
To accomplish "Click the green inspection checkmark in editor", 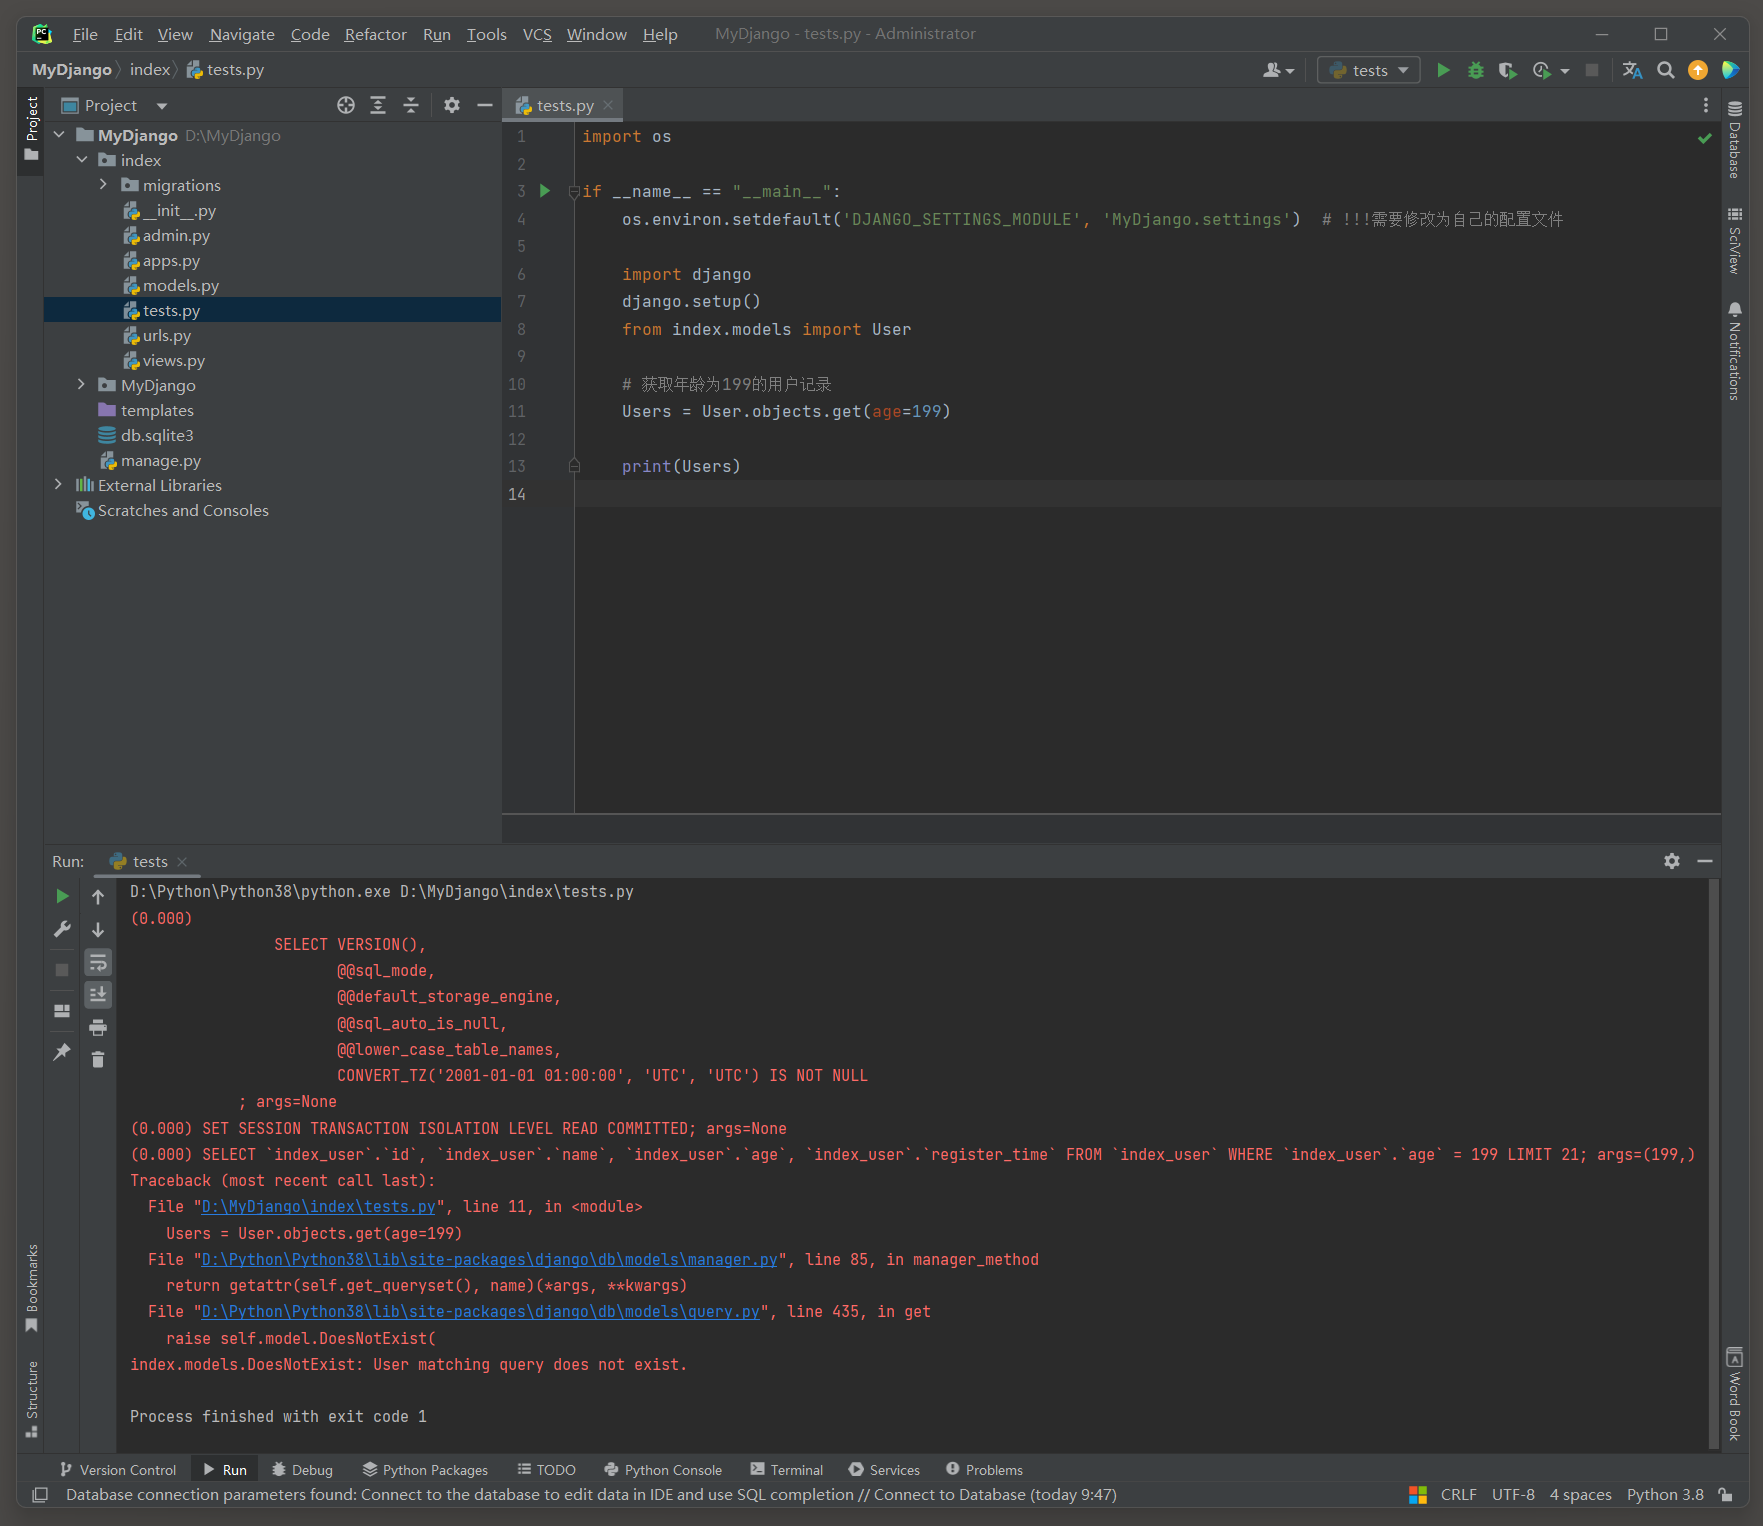I will (1705, 138).
